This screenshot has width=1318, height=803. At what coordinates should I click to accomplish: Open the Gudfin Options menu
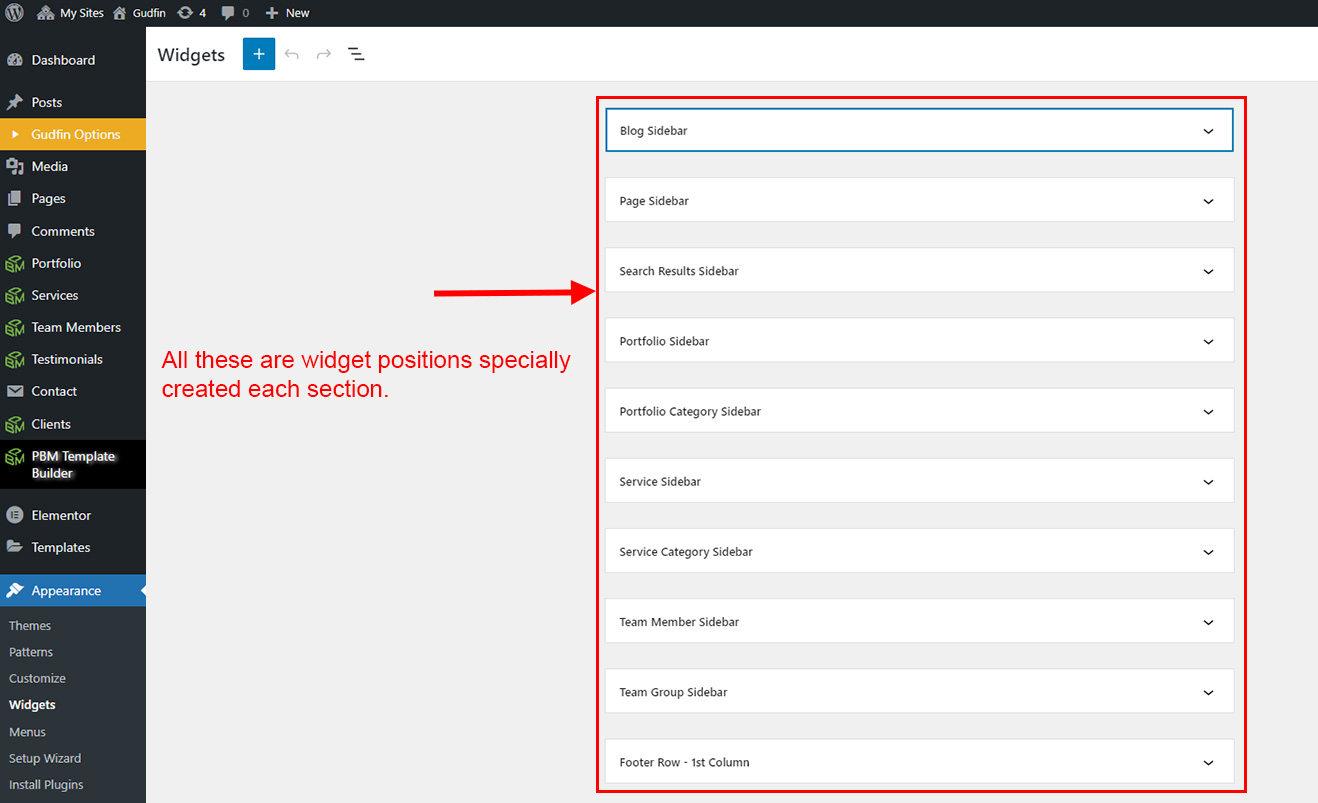click(75, 134)
